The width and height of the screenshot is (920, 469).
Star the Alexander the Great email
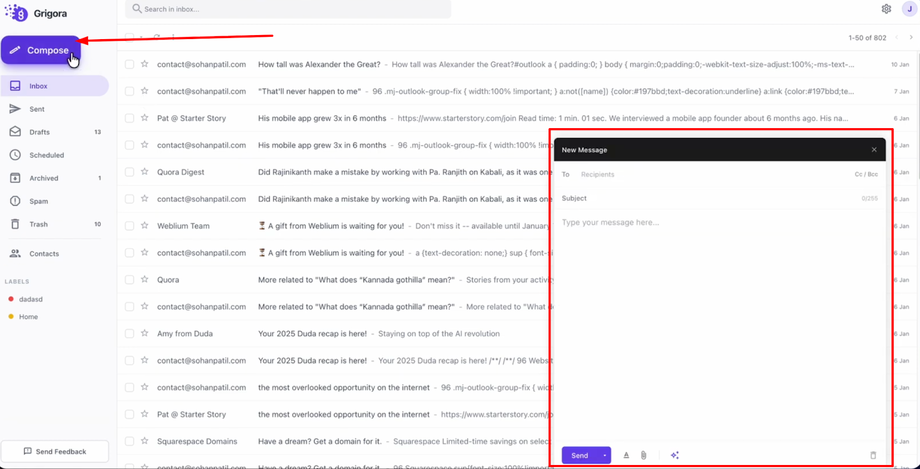pyautogui.click(x=145, y=64)
